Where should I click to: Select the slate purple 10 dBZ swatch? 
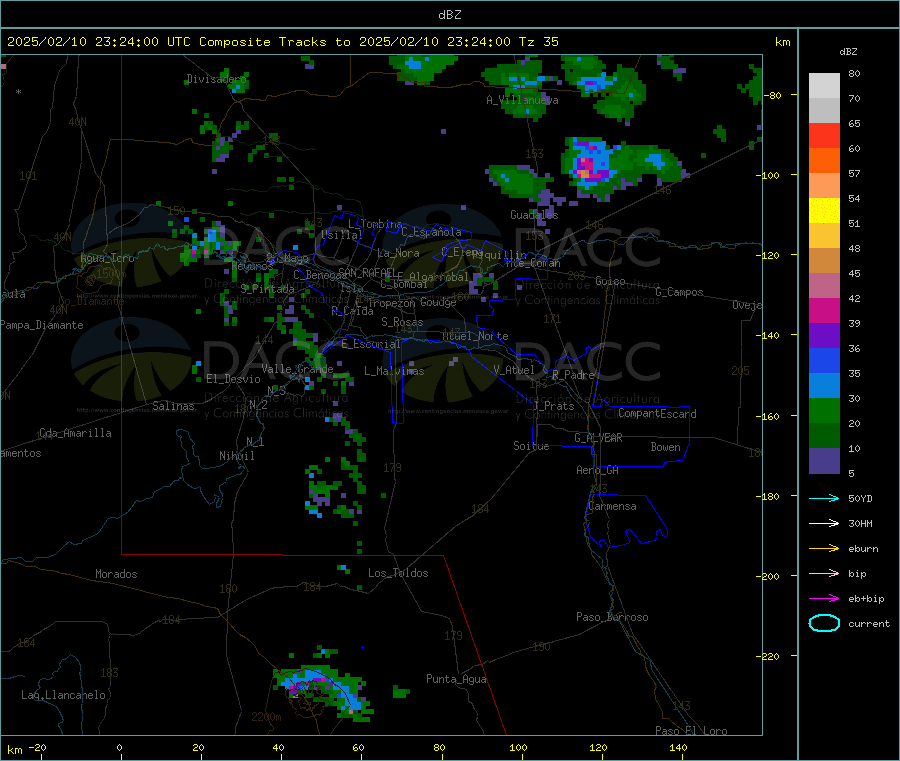pos(824,461)
